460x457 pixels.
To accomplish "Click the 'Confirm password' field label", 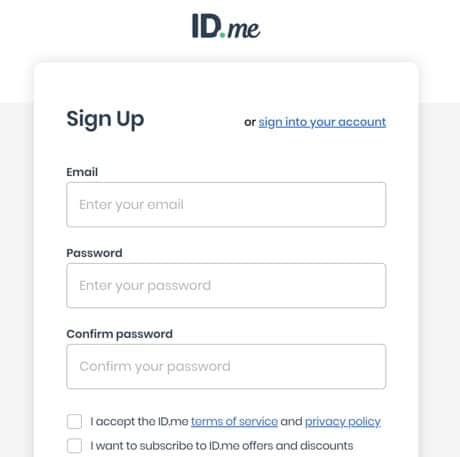I will 119,334.
